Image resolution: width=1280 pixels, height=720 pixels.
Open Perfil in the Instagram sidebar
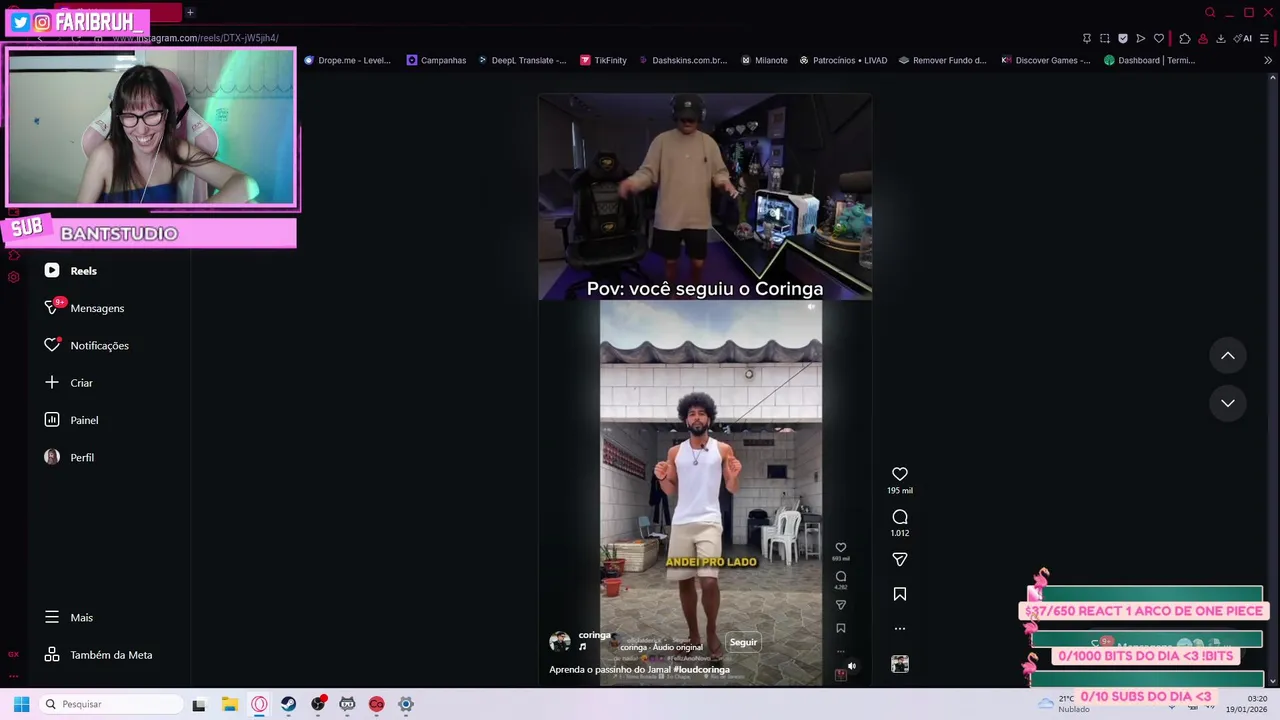(69, 457)
